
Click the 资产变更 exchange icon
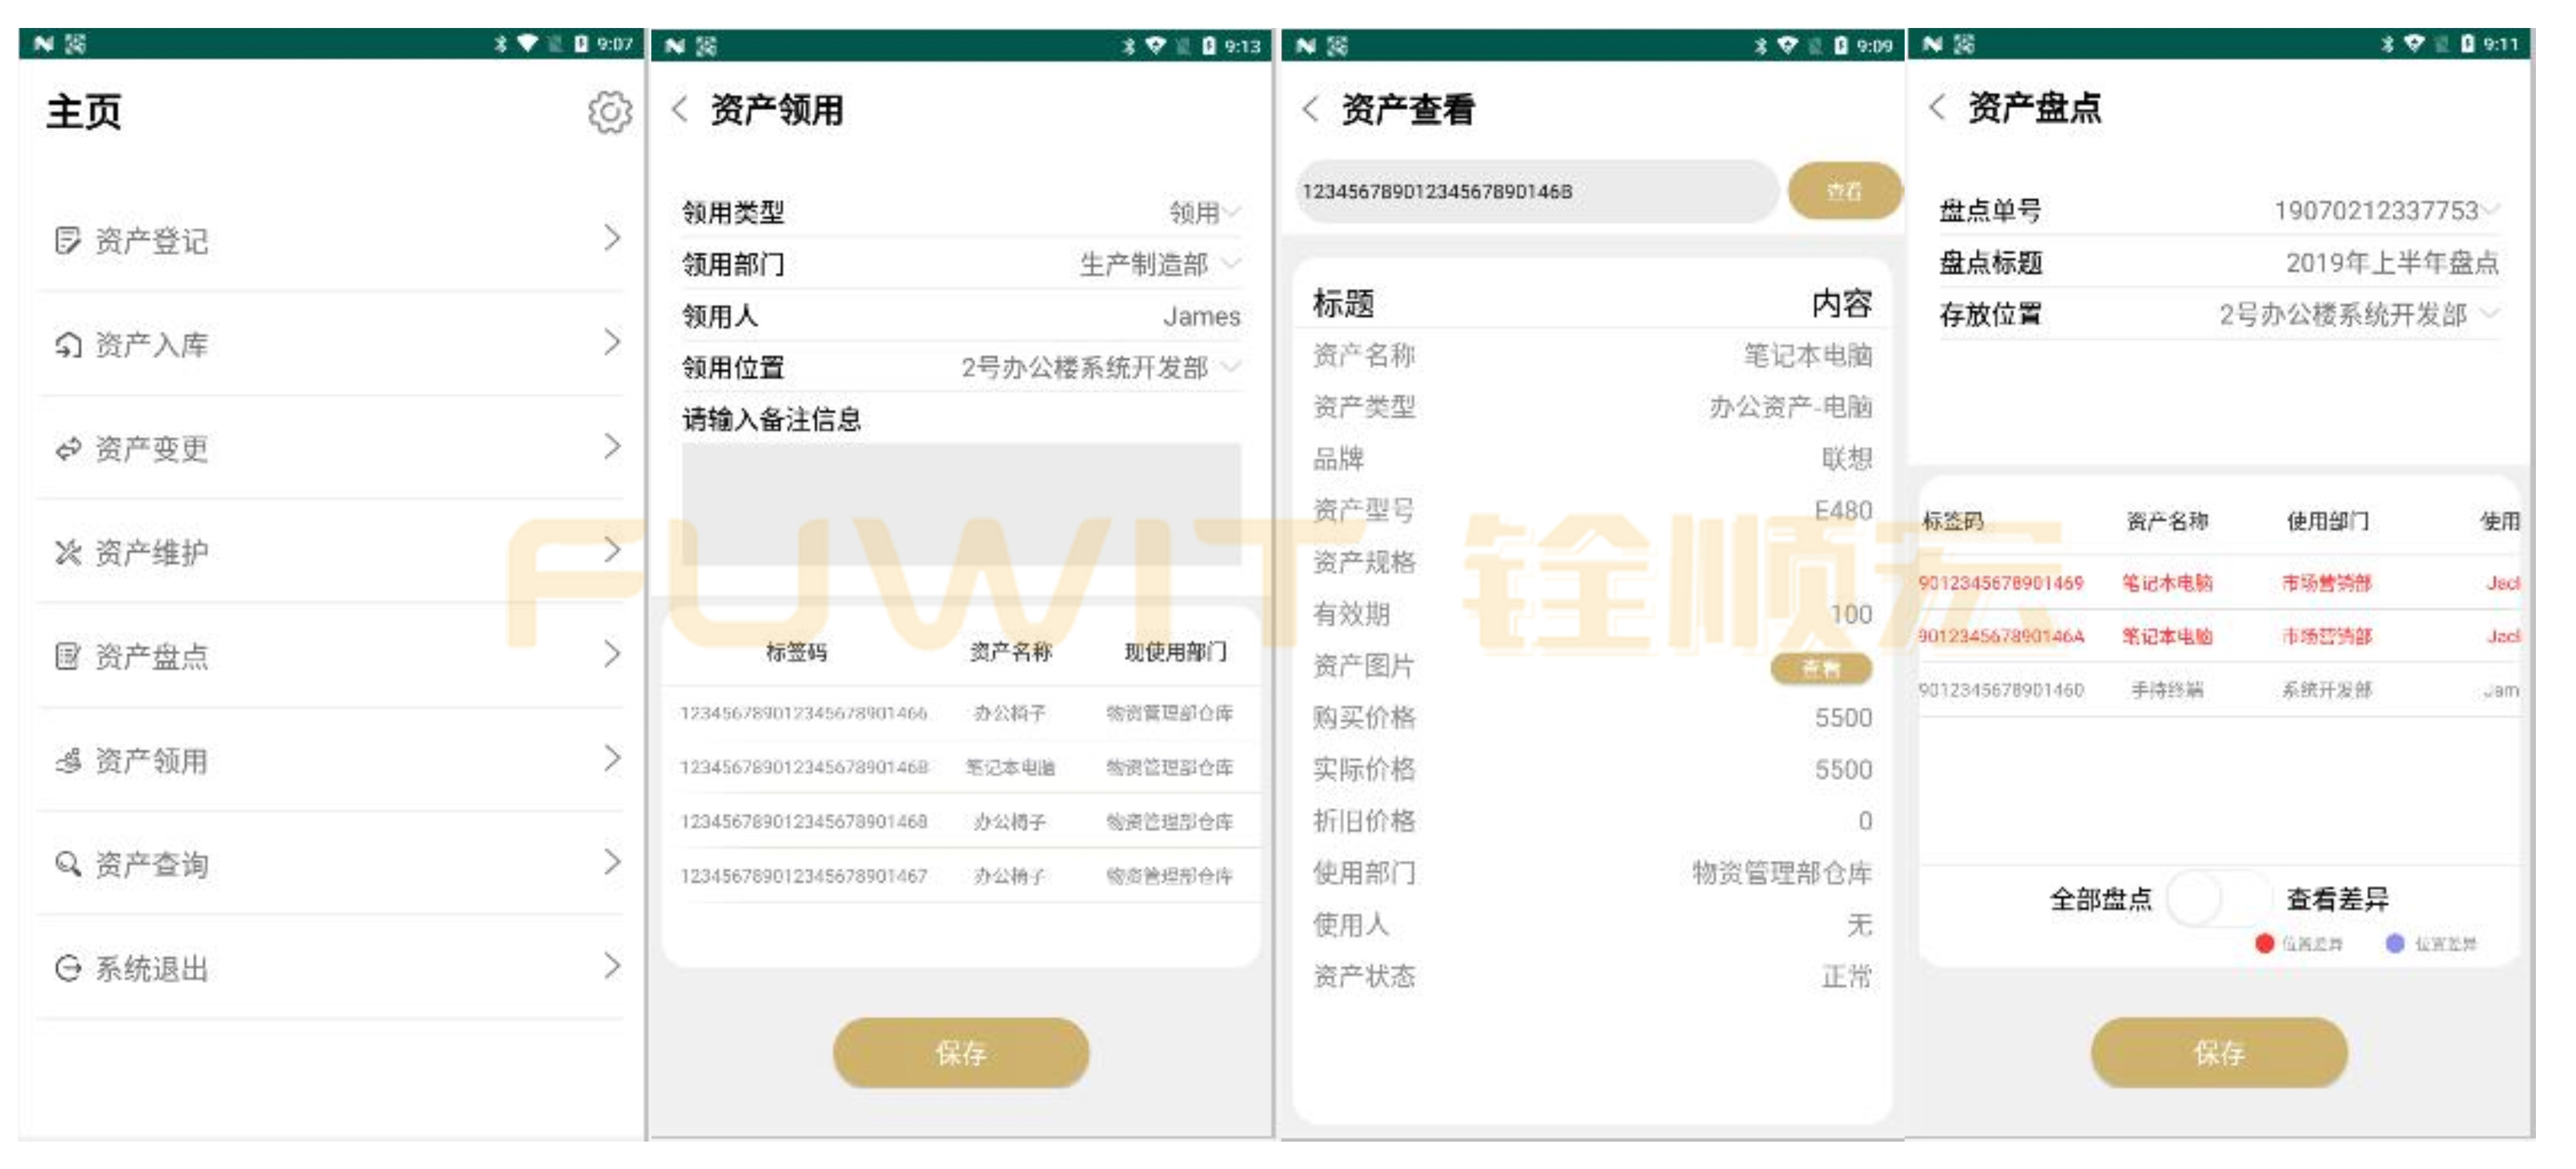coord(66,447)
